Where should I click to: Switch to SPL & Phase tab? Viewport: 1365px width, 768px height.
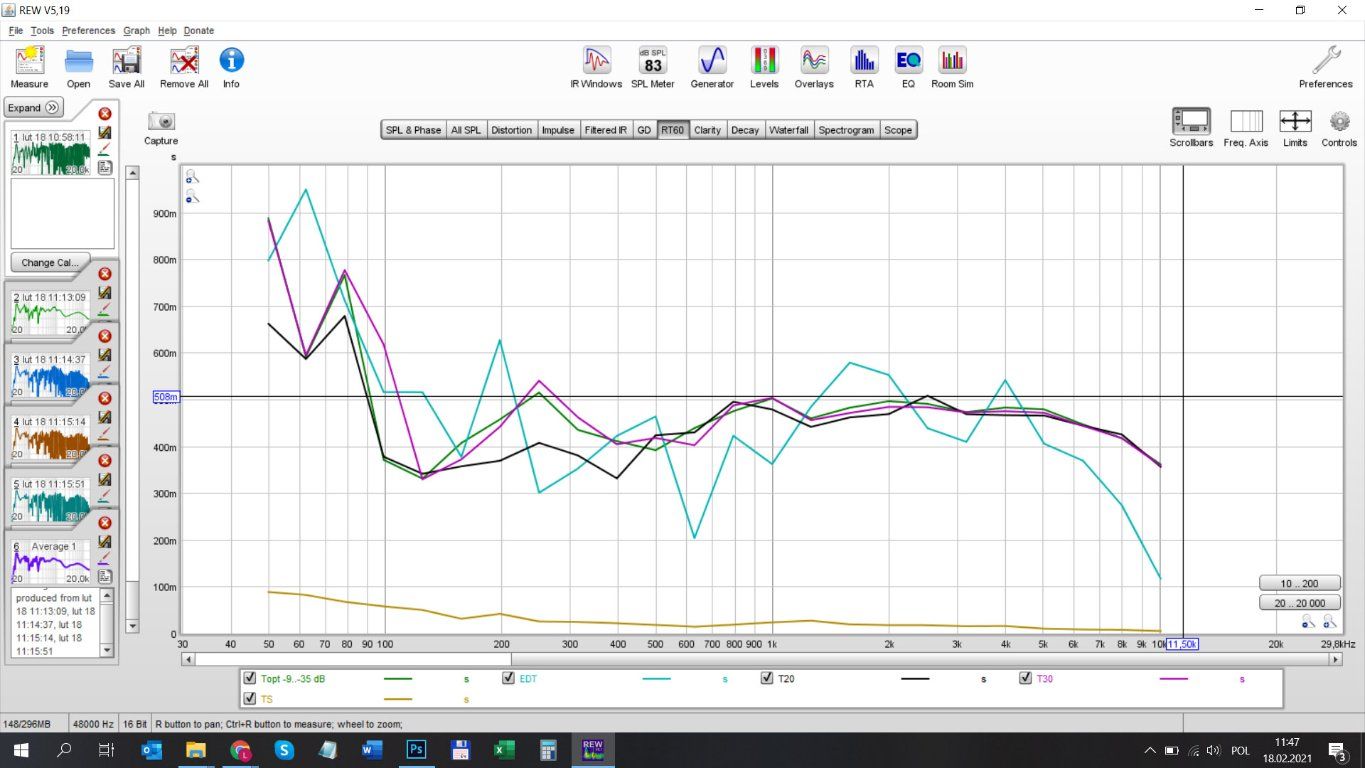pos(413,130)
